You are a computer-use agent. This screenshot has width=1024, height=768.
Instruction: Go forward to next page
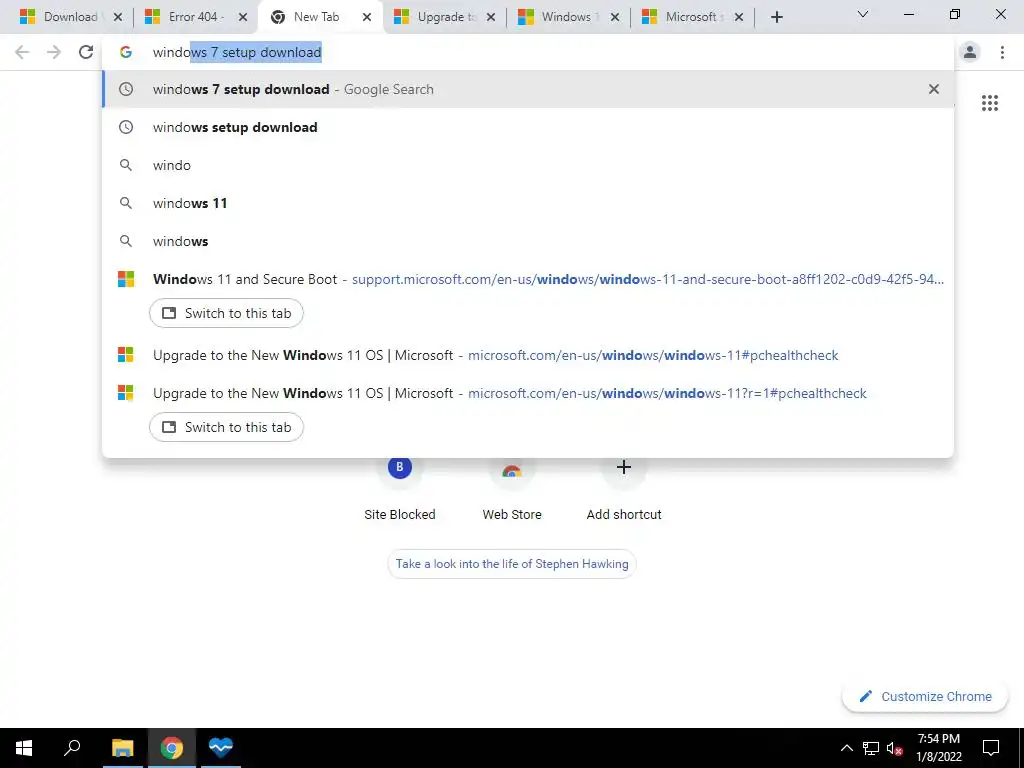[54, 52]
